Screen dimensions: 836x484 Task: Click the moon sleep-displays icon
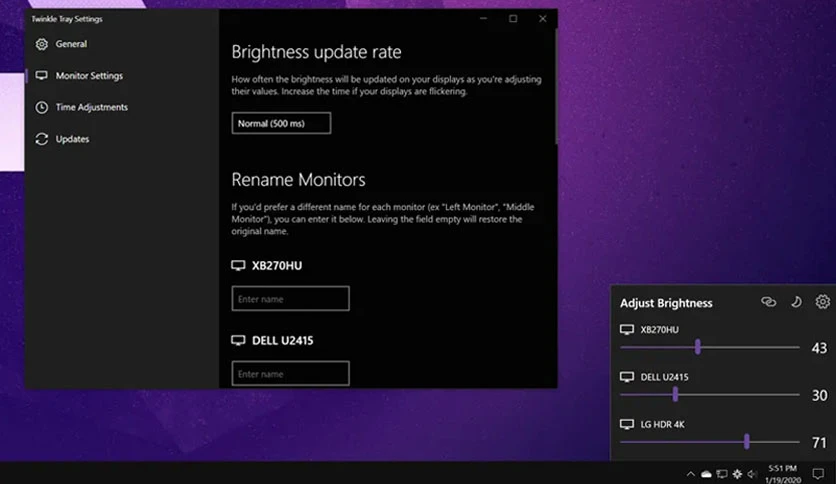(796, 302)
